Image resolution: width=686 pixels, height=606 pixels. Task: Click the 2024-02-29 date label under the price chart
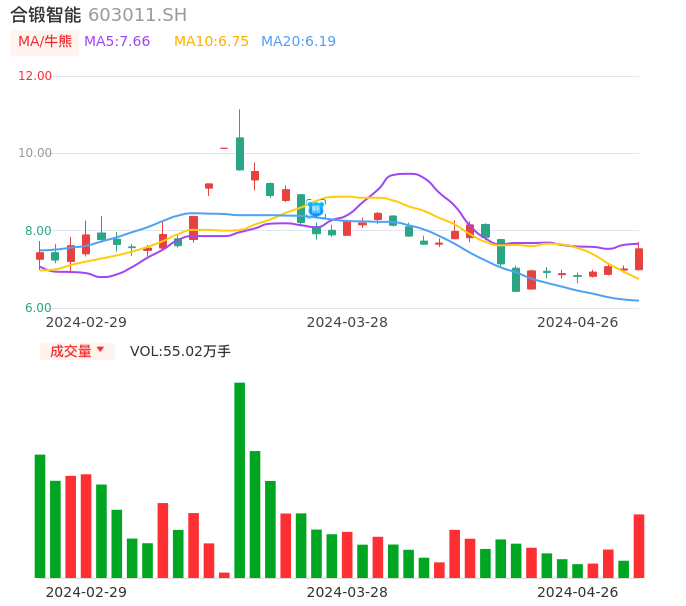86,322
